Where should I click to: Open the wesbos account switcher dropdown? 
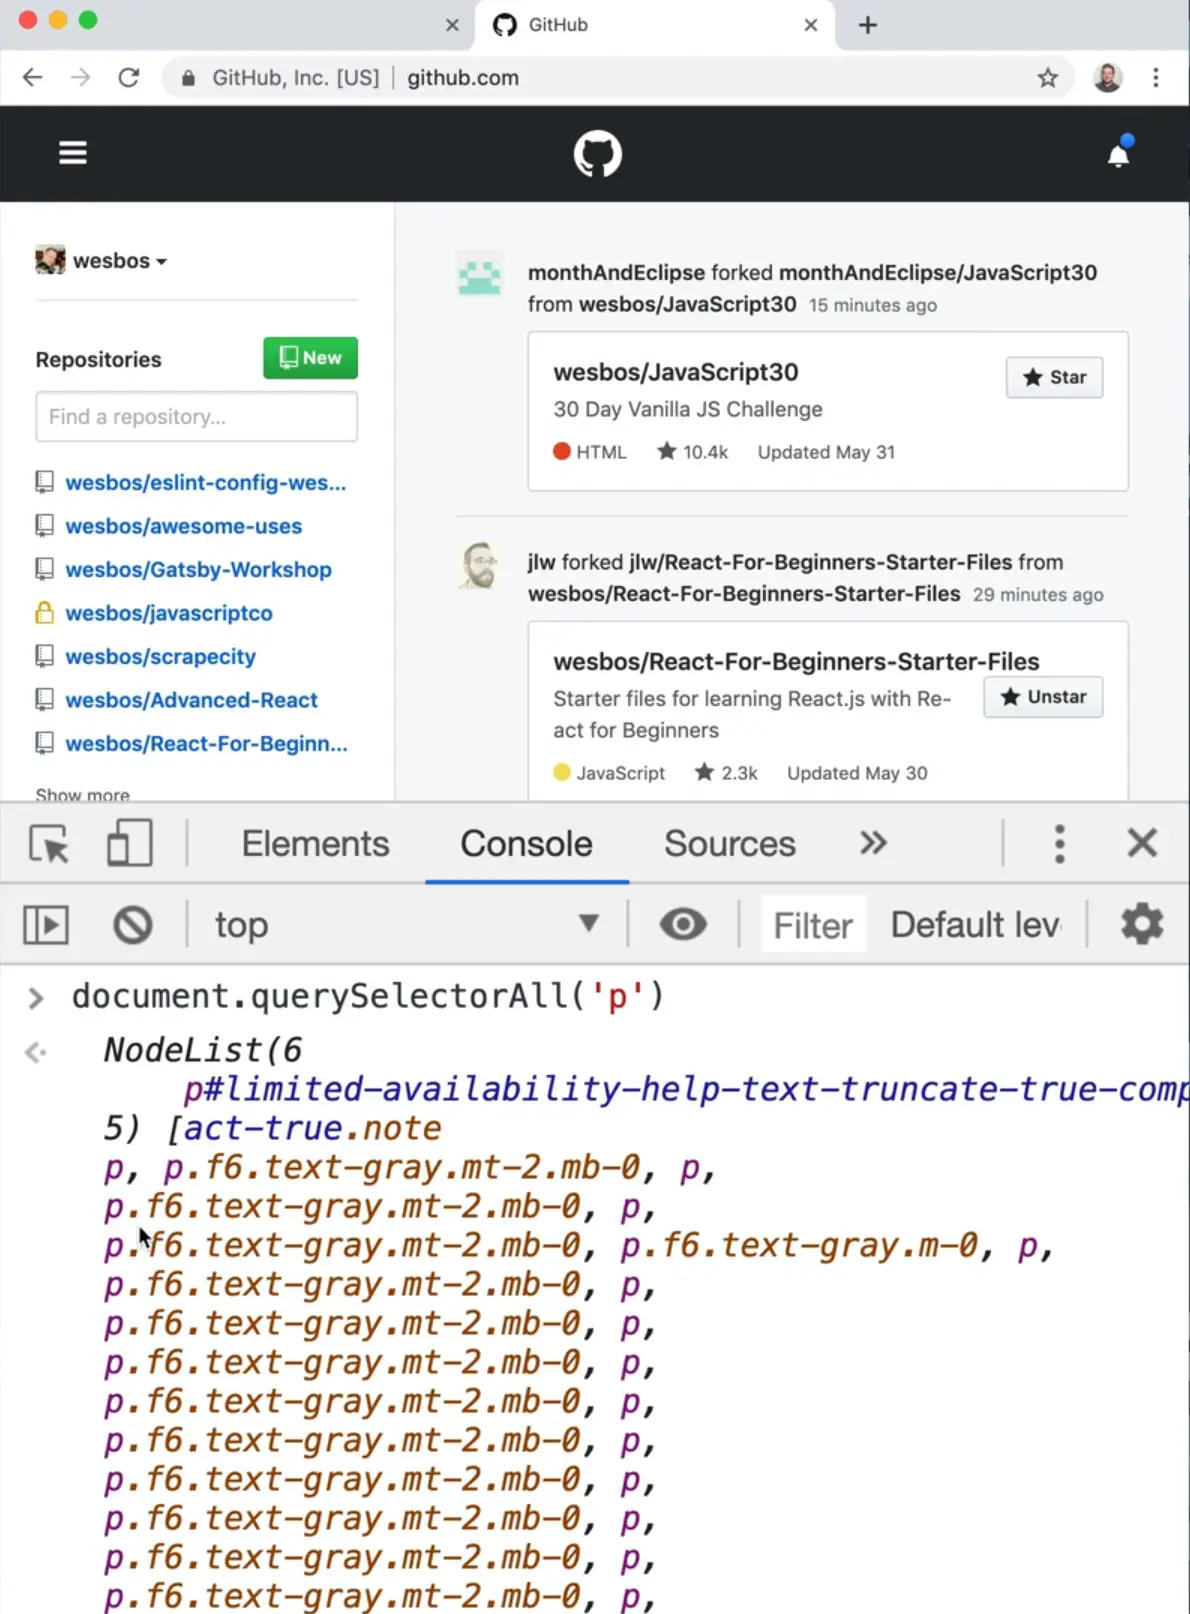tap(102, 261)
